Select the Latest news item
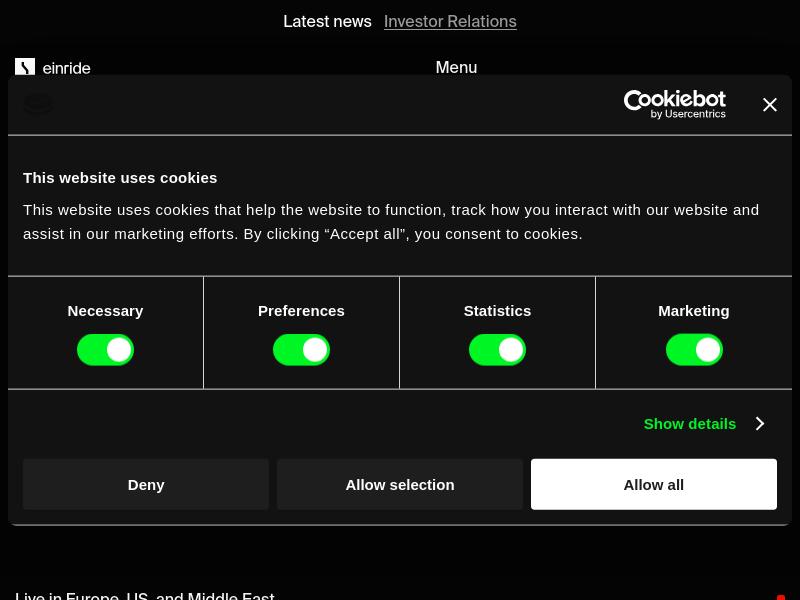800x600 pixels. [327, 21]
